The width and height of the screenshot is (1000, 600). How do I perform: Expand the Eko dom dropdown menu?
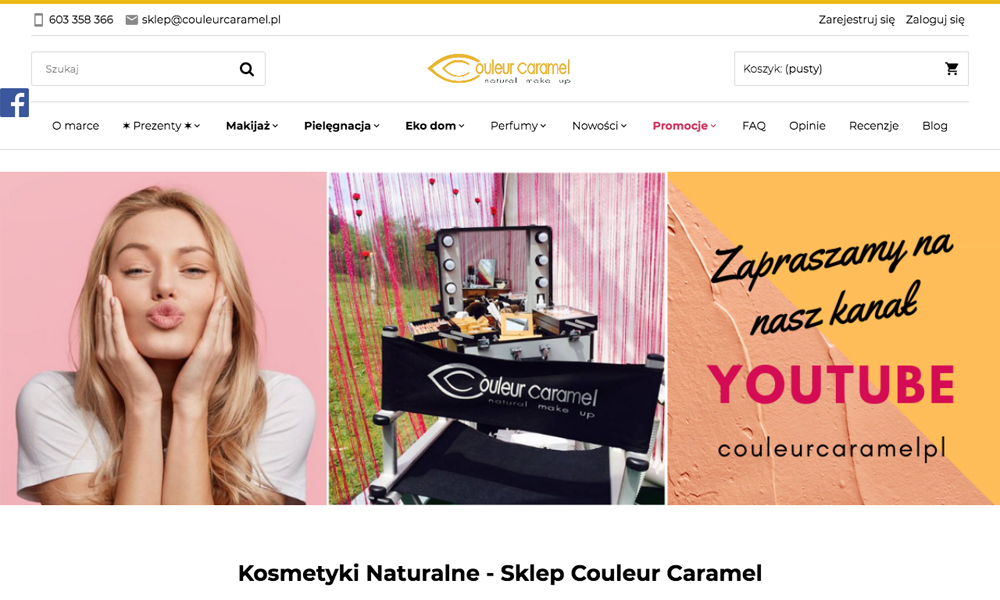click(x=435, y=126)
